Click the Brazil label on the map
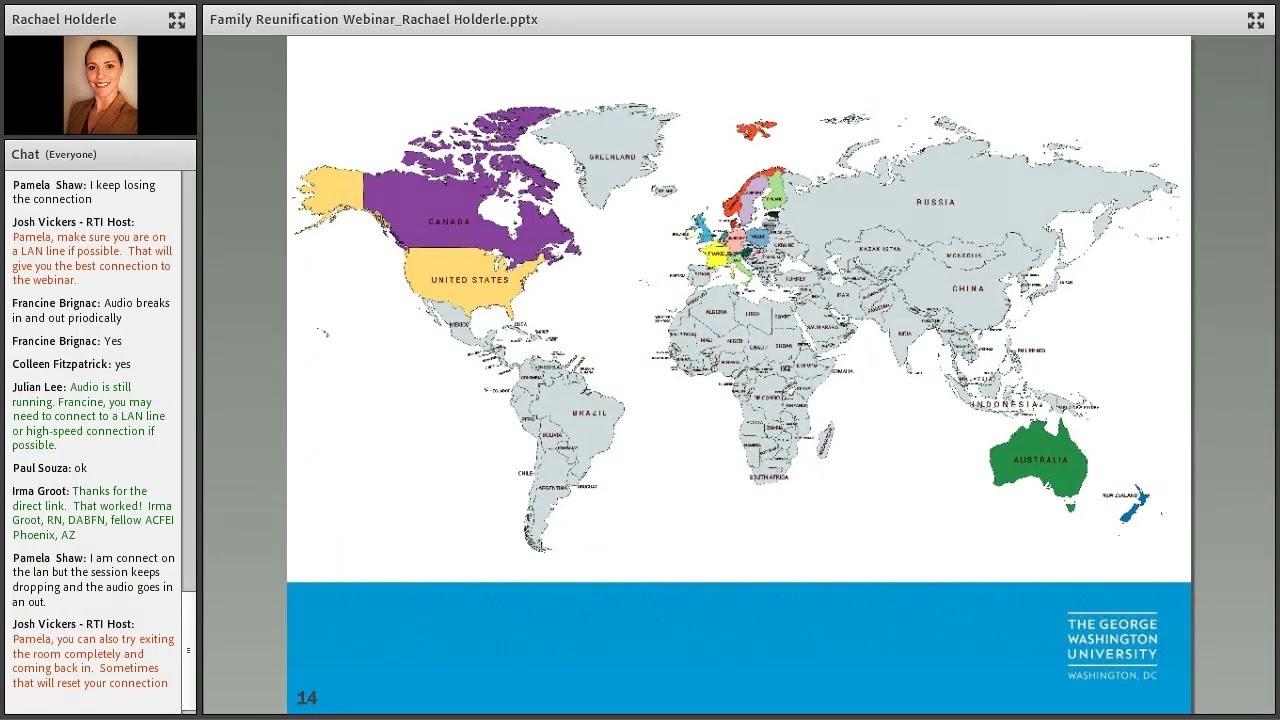Screen dimensions: 1280x720 tap(589, 413)
